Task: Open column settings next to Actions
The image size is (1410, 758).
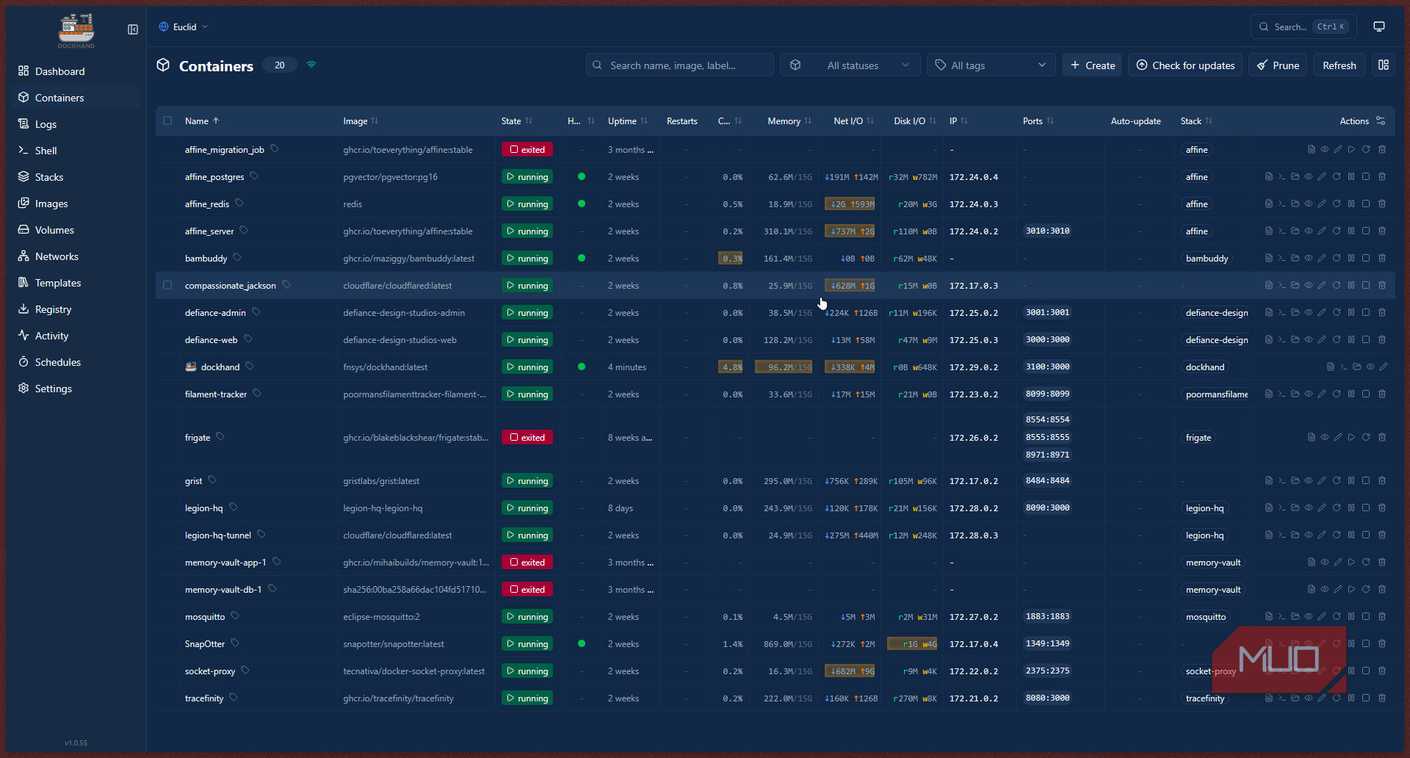Action: [1381, 121]
